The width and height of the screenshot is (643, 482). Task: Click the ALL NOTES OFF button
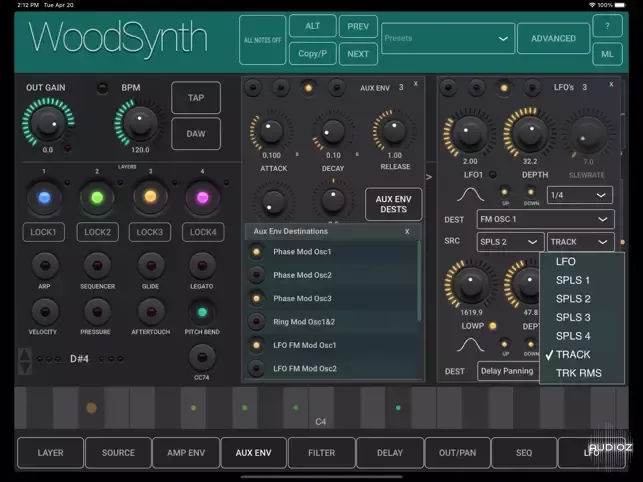tap(262, 40)
